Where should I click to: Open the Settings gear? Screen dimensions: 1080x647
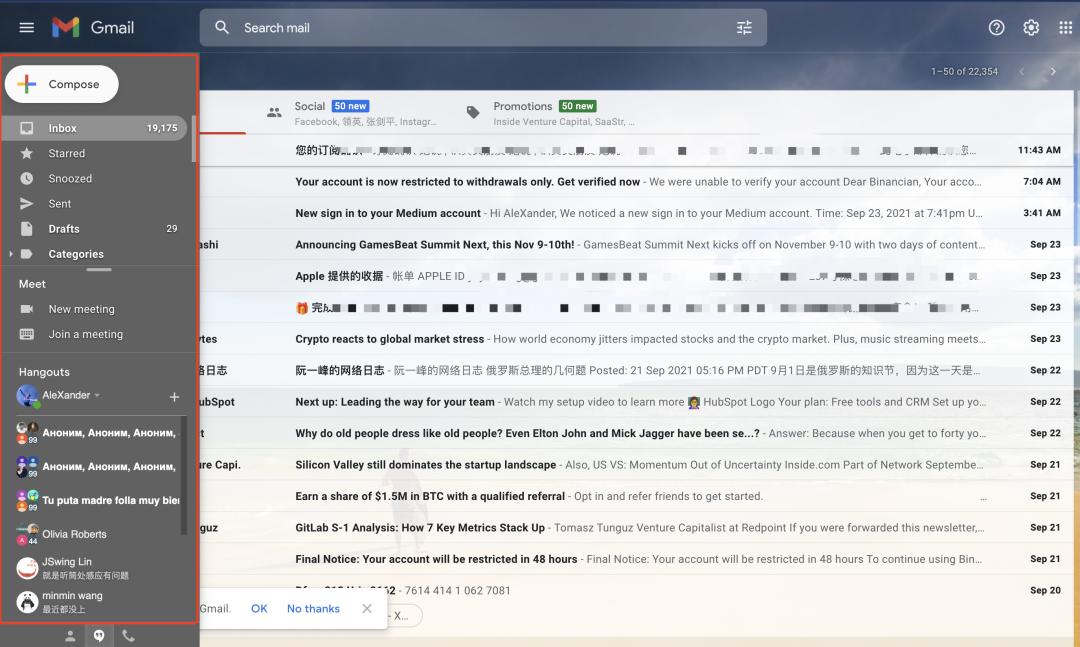coord(1030,28)
